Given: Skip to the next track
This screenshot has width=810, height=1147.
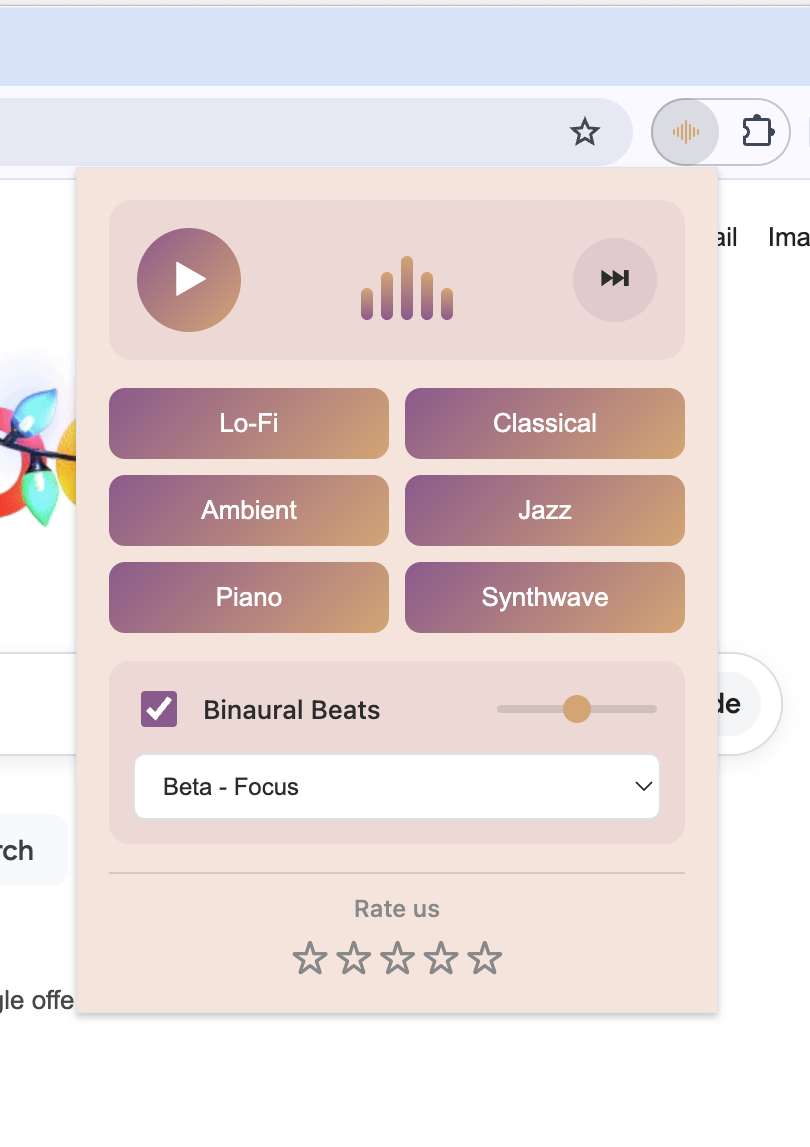Looking at the screenshot, I should [x=614, y=280].
